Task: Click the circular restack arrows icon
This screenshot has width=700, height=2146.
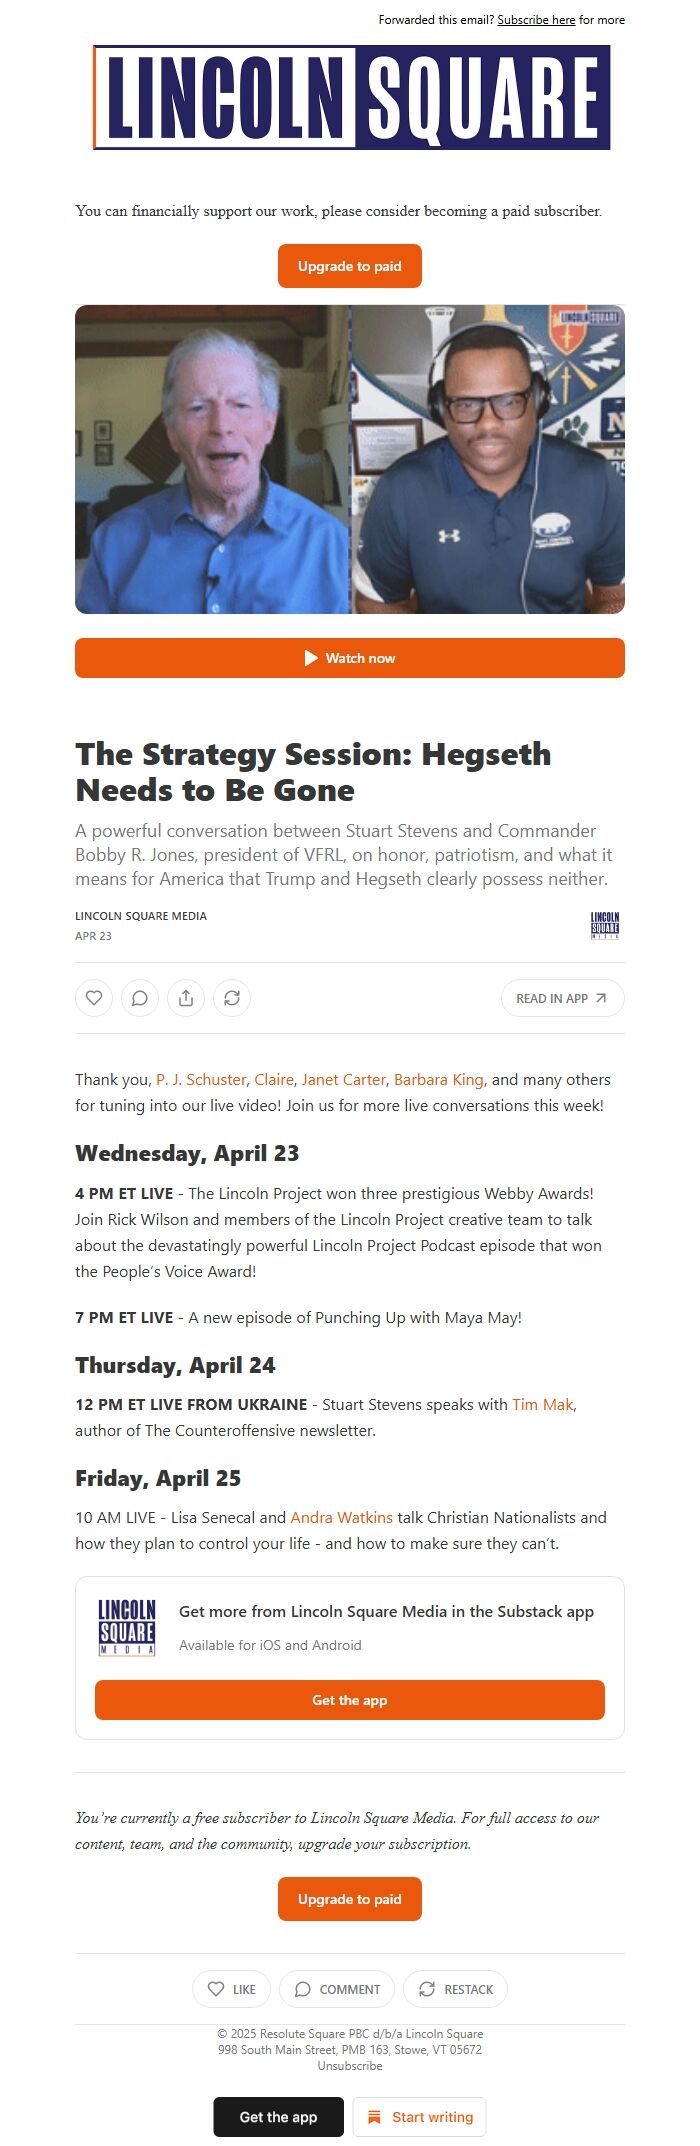Action: (232, 998)
